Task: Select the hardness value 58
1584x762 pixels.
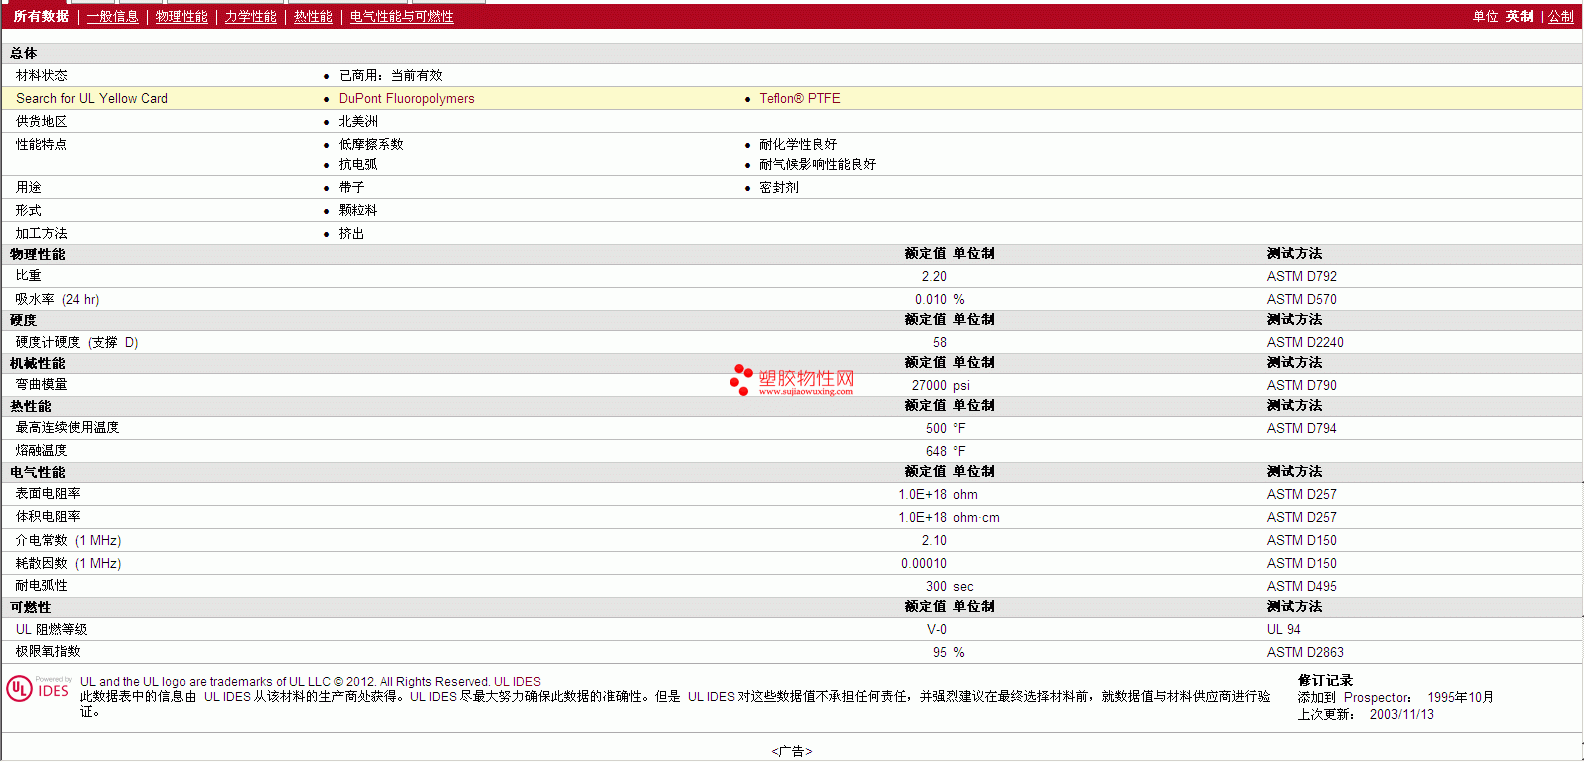Action: tap(940, 343)
